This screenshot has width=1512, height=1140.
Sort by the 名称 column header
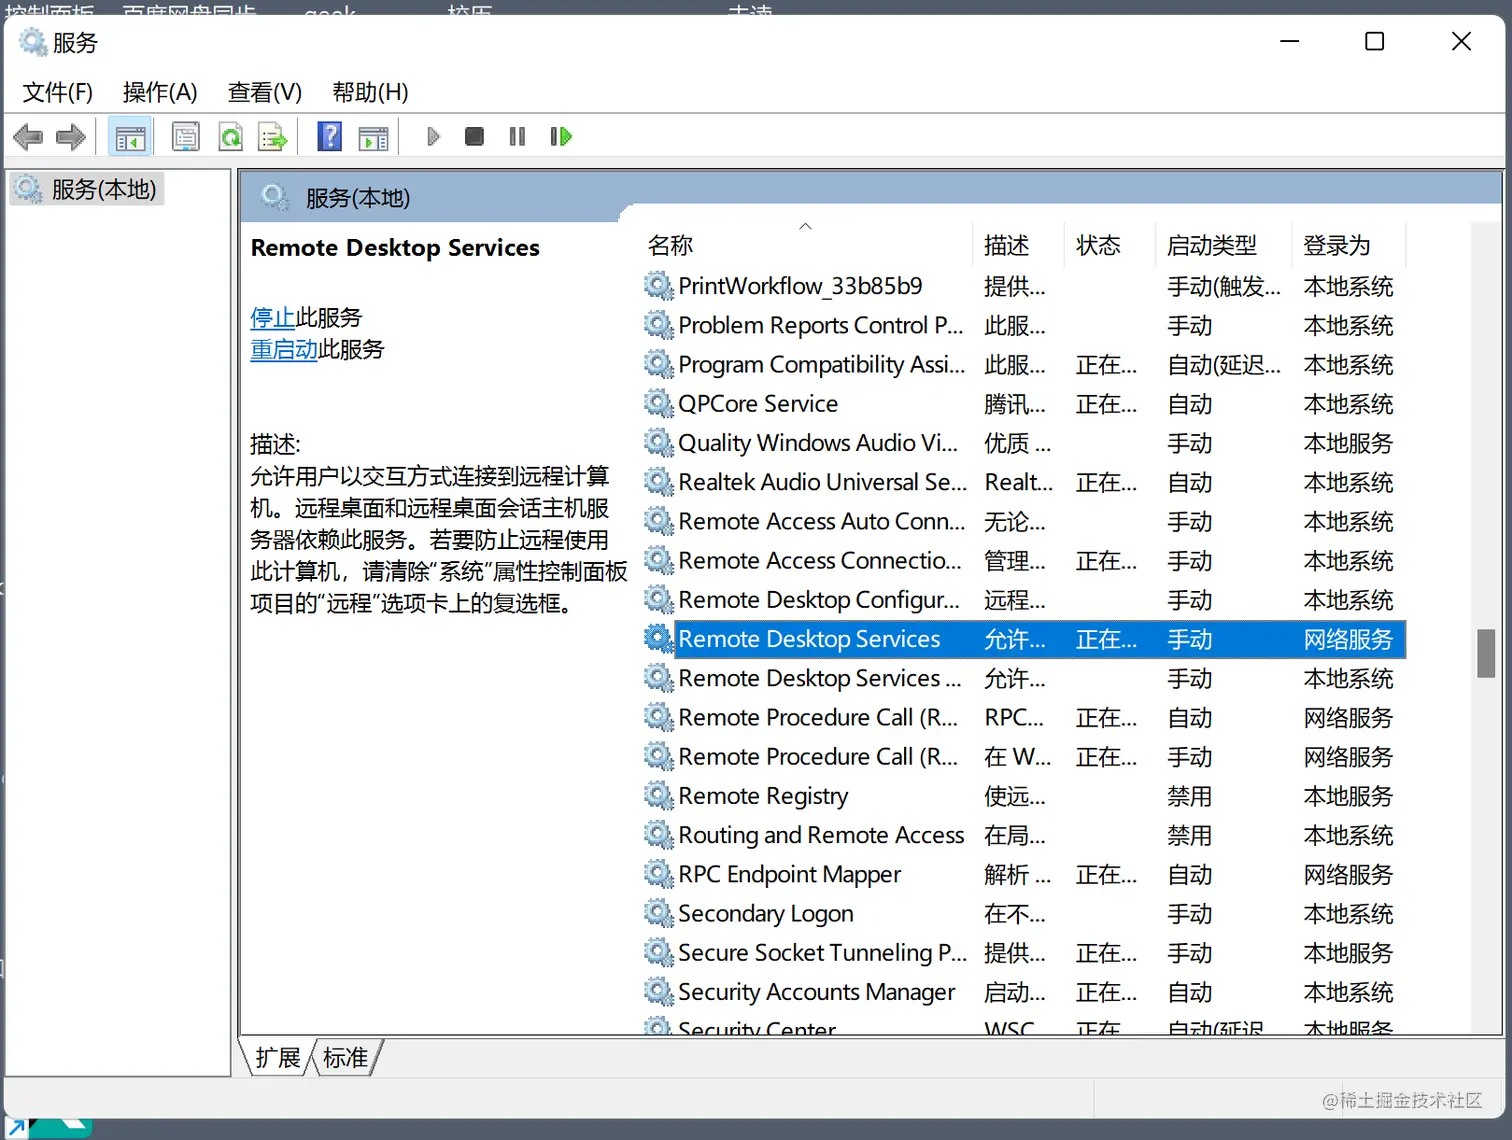click(808, 245)
